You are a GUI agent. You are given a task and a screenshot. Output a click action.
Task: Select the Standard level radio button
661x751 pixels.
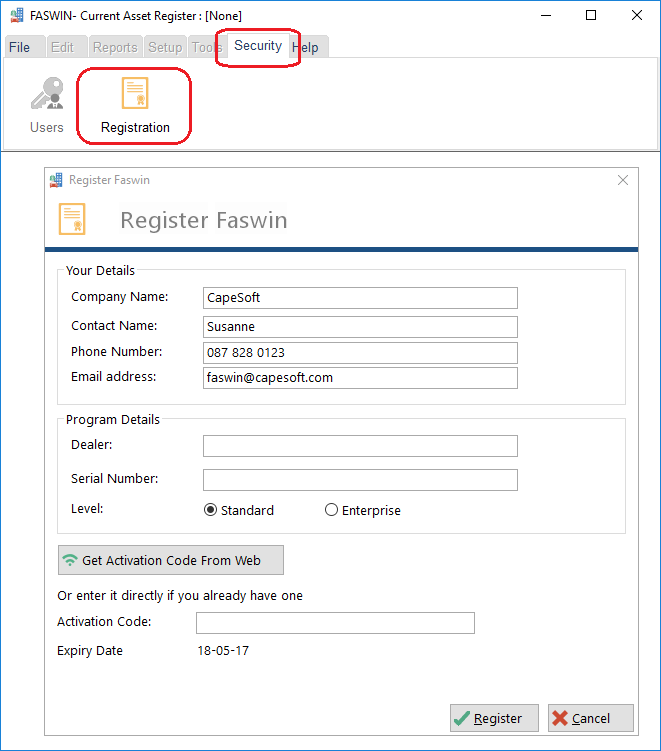point(210,510)
